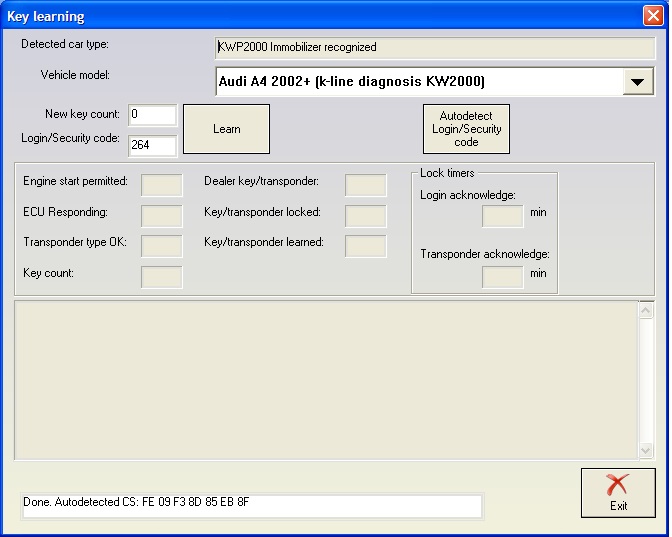Click the Key count indicator box
Viewport: 672px width, 537px height.
(162, 277)
